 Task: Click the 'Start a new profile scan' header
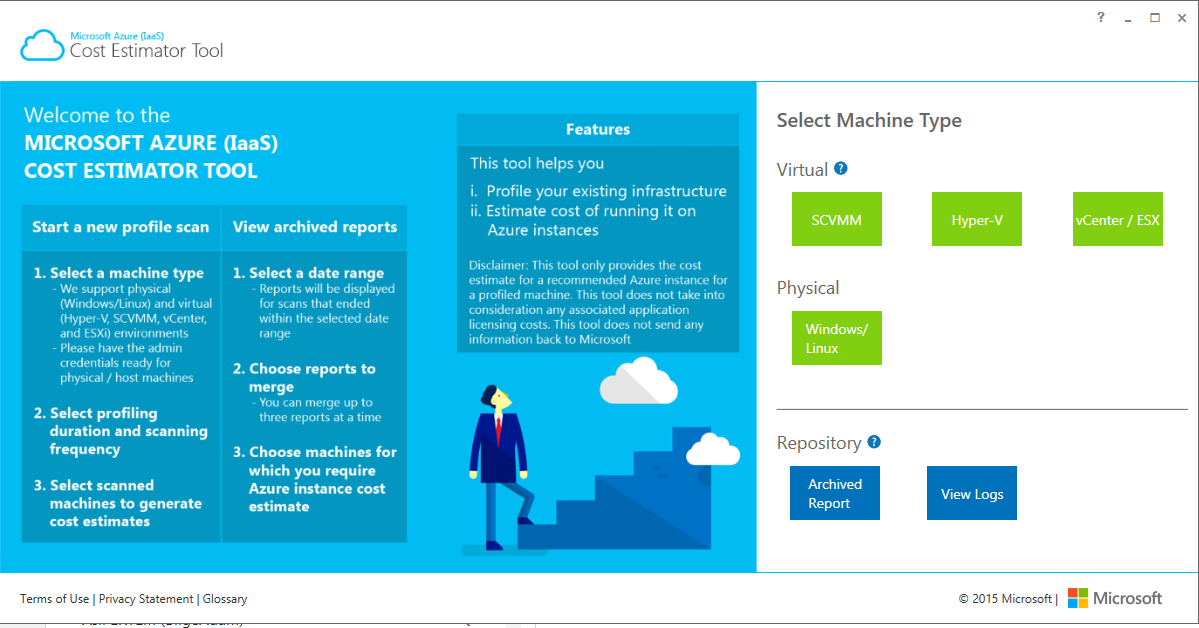[121, 227]
